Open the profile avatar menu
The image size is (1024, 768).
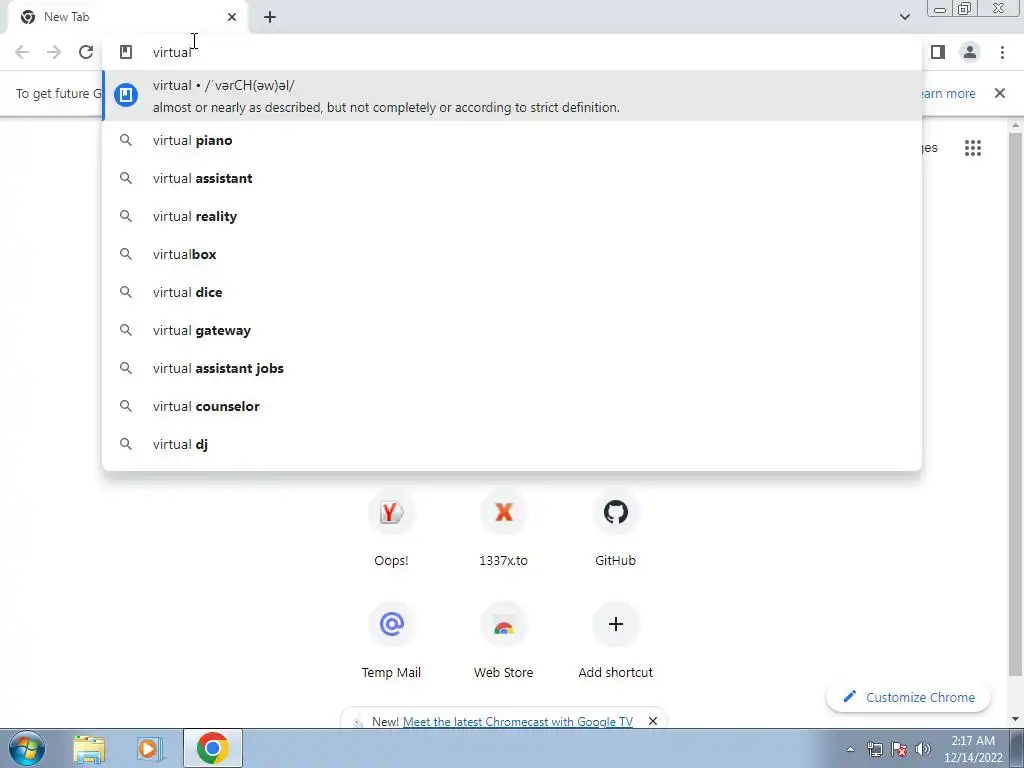[x=970, y=52]
